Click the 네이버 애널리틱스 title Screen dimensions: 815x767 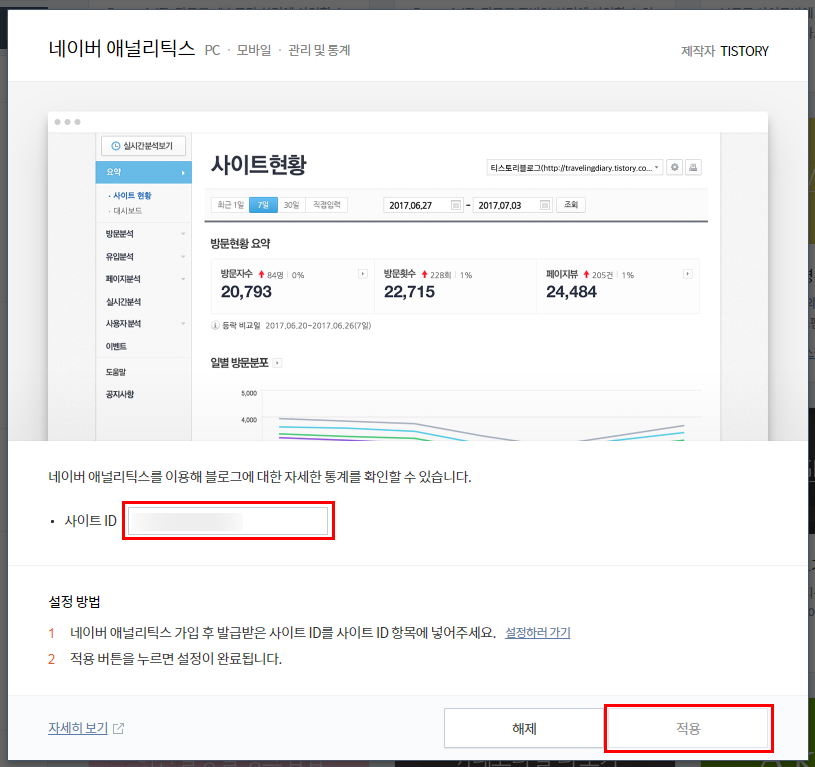tap(122, 48)
